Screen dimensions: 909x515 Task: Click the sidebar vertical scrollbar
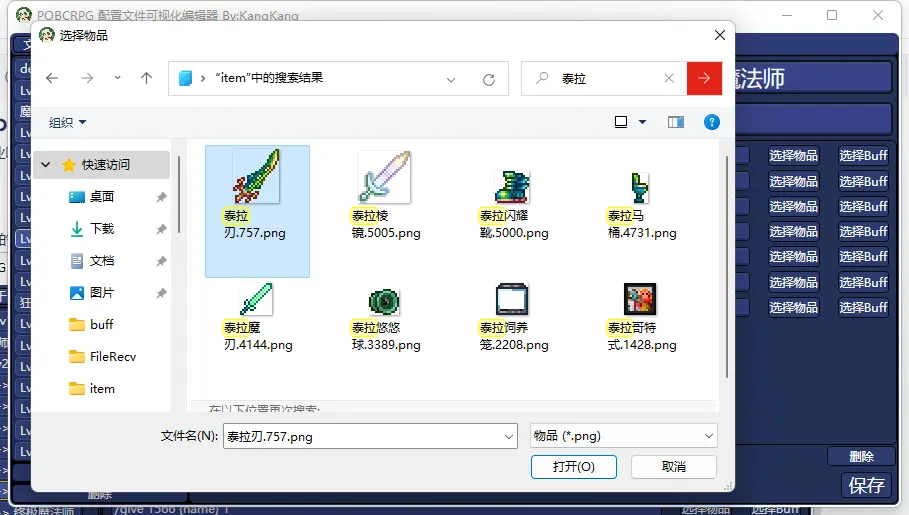tap(179, 194)
